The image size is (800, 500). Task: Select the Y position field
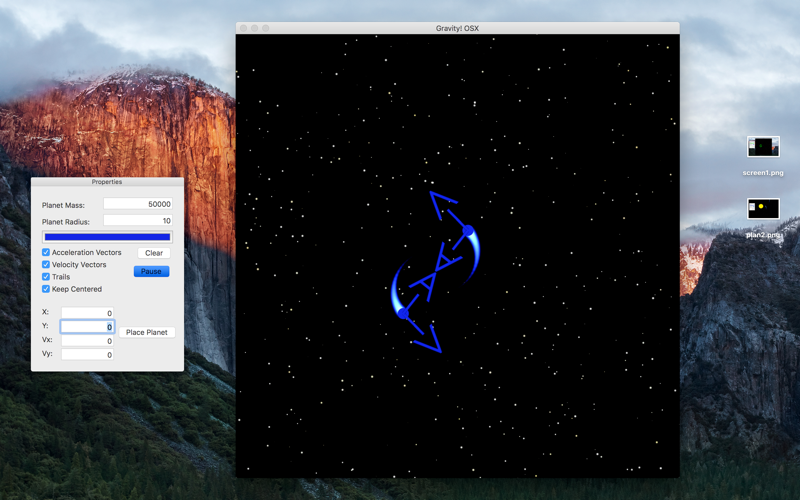click(87, 327)
